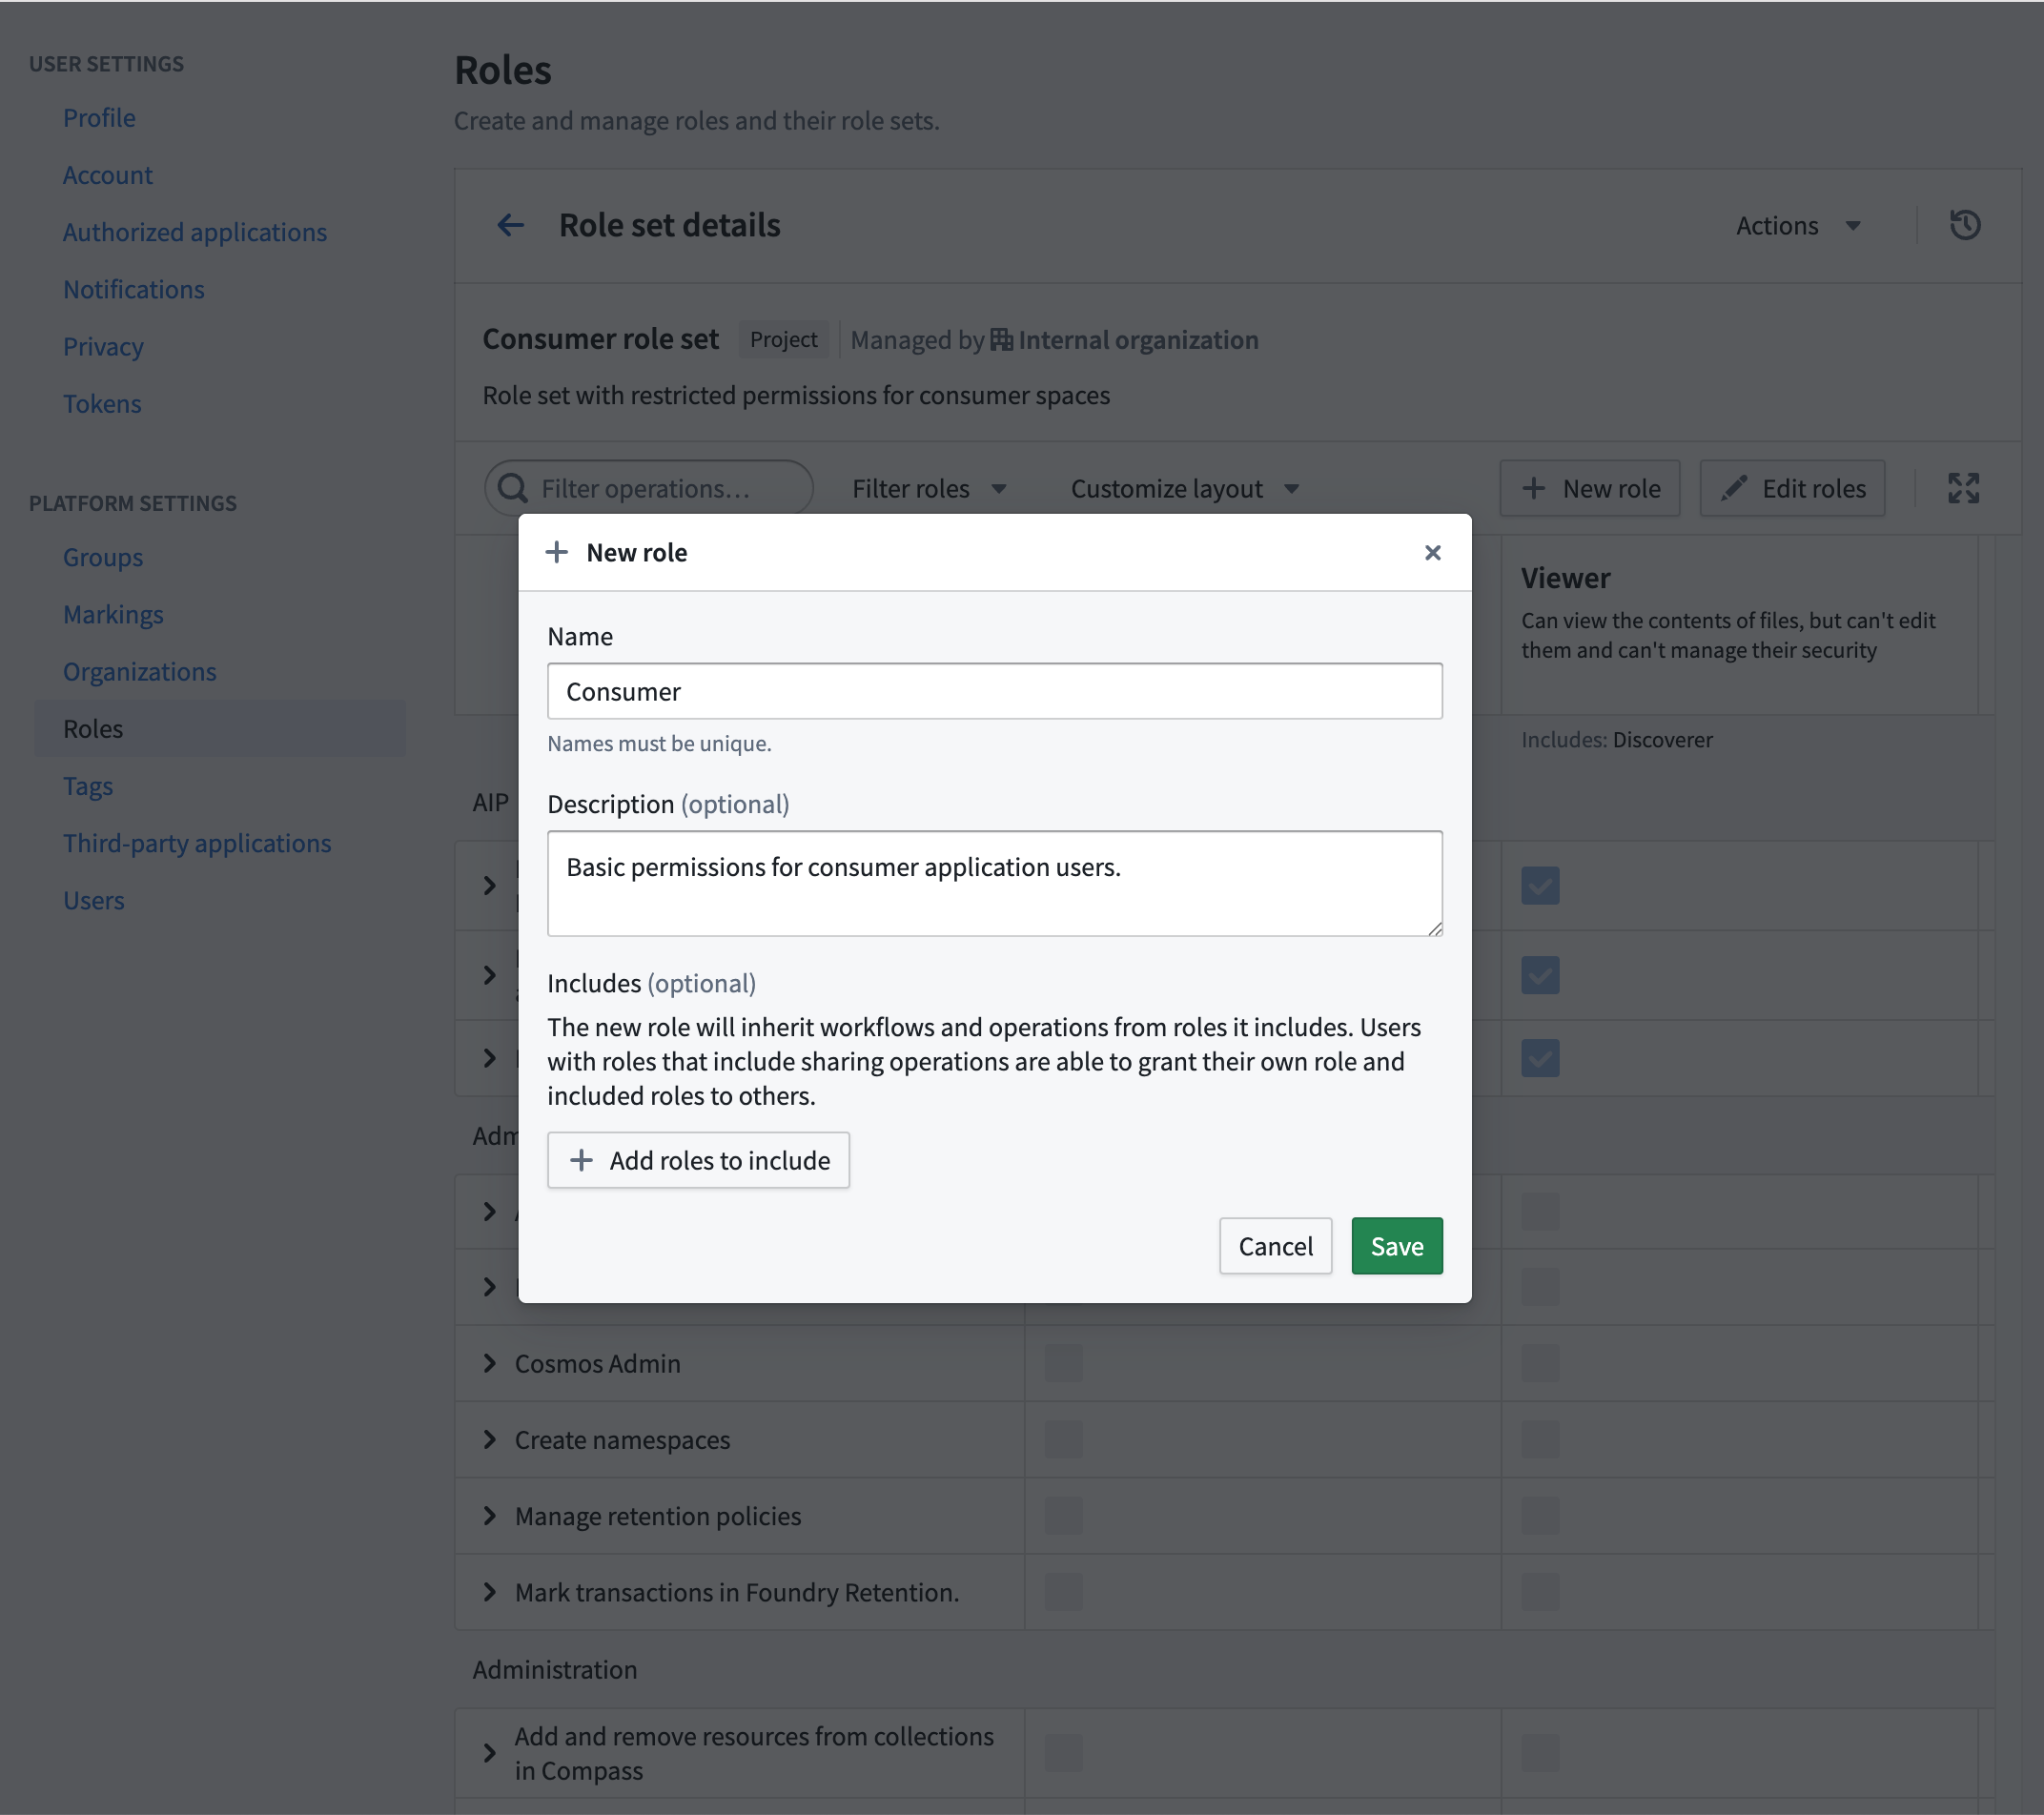Image resolution: width=2044 pixels, height=1815 pixels.
Task: Click the search icon in Filter operations
Action: click(x=513, y=488)
